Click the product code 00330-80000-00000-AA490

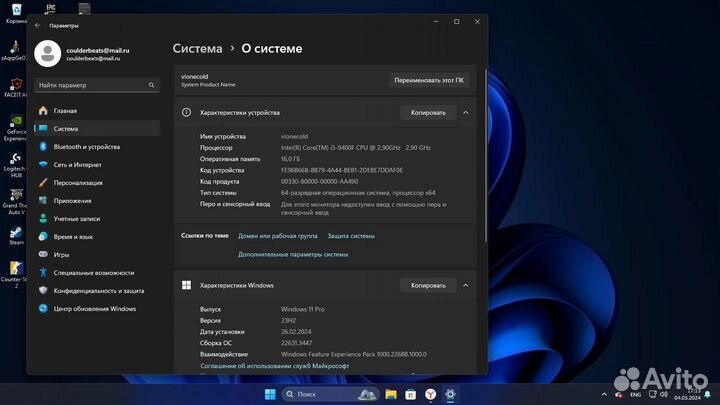pyautogui.click(x=320, y=181)
